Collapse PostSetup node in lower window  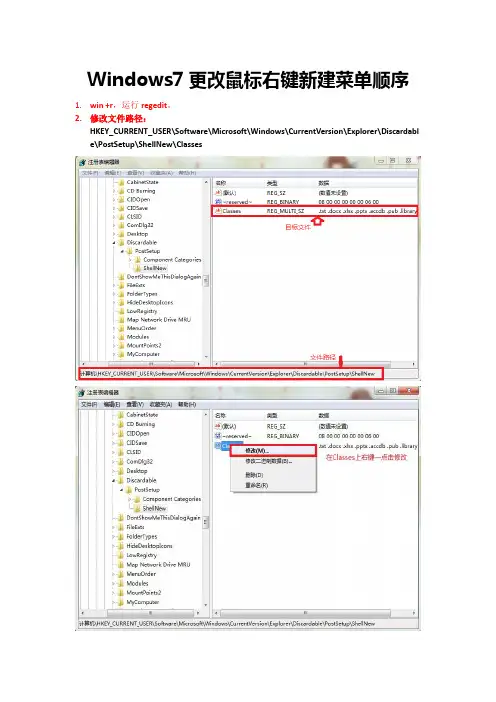pyautogui.click(x=122, y=490)
